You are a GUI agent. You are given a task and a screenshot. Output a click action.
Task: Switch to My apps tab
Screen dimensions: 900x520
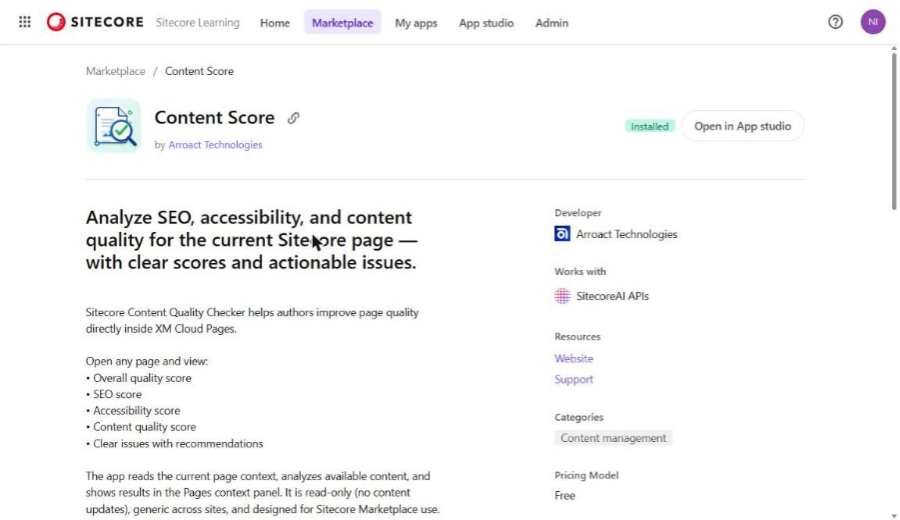[x=416, y=23]
